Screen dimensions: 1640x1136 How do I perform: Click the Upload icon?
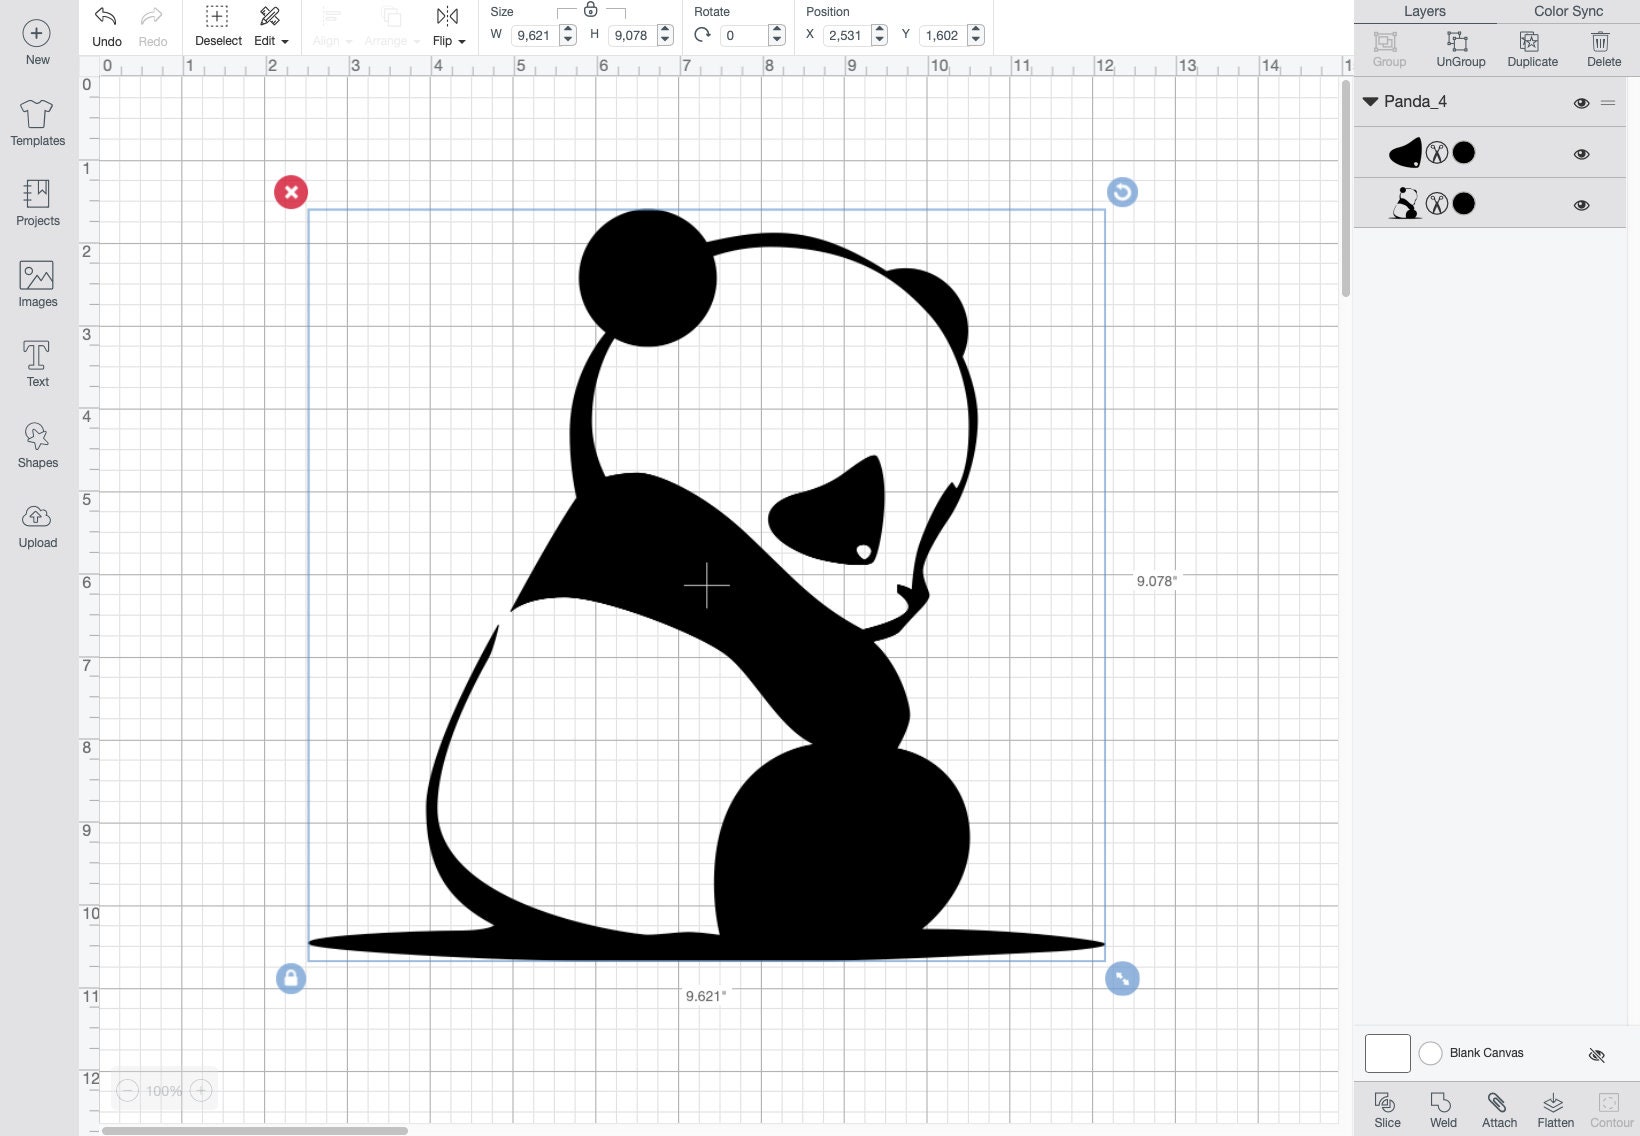pyautogui.click(x=37, y=523)
